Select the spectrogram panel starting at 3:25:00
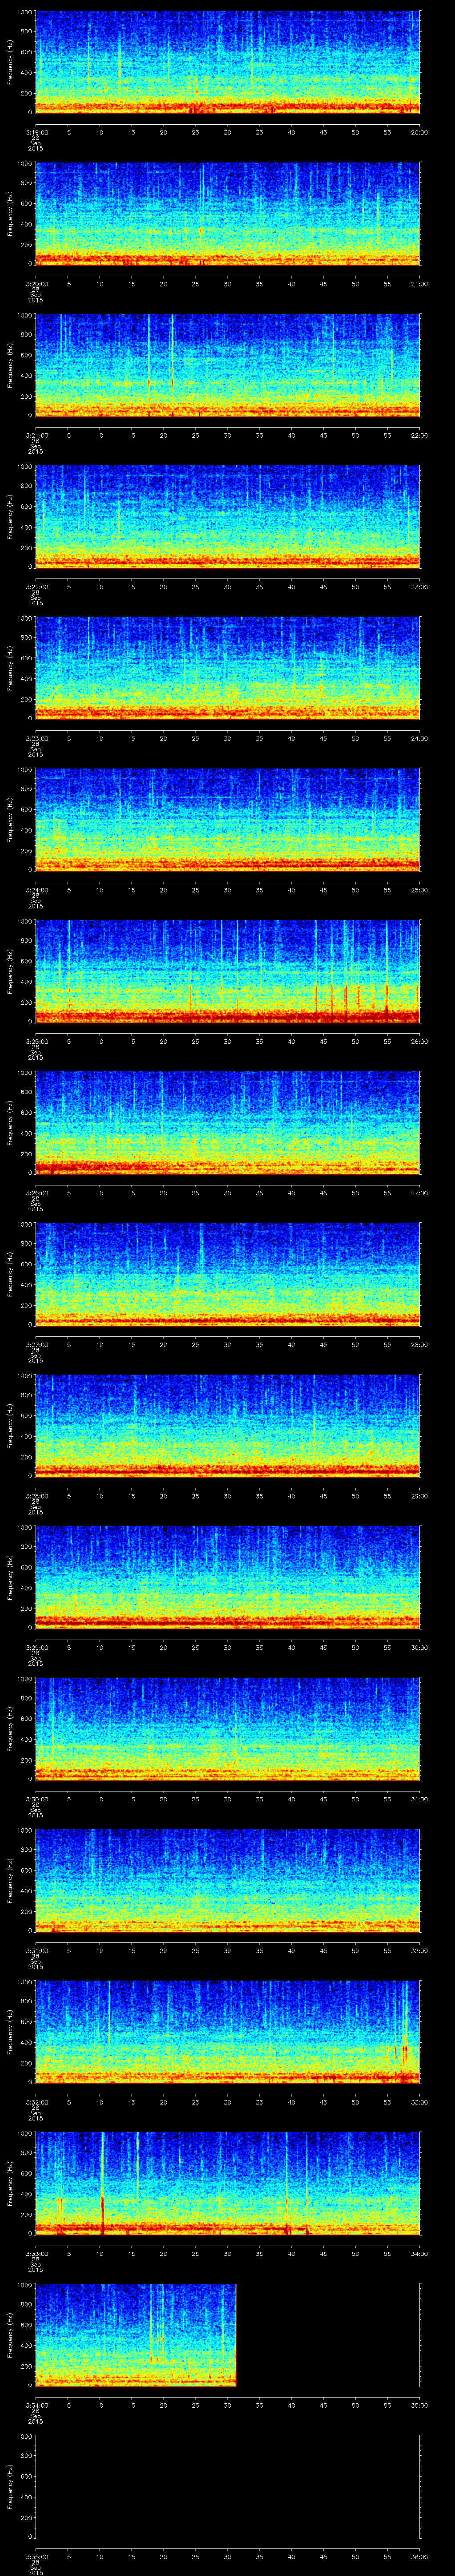 [x=228, y=971]
